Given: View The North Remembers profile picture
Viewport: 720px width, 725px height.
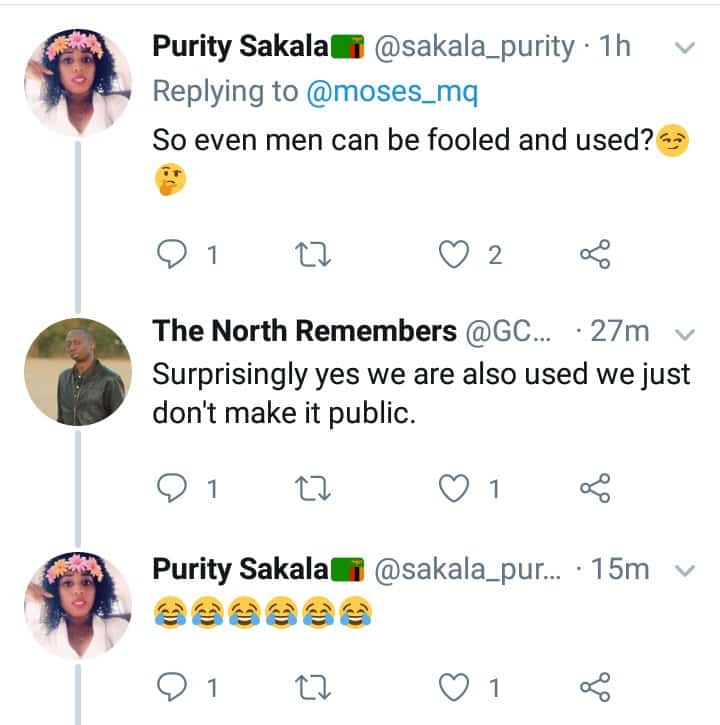Looking at the screenshot, I should coord(77,371).
